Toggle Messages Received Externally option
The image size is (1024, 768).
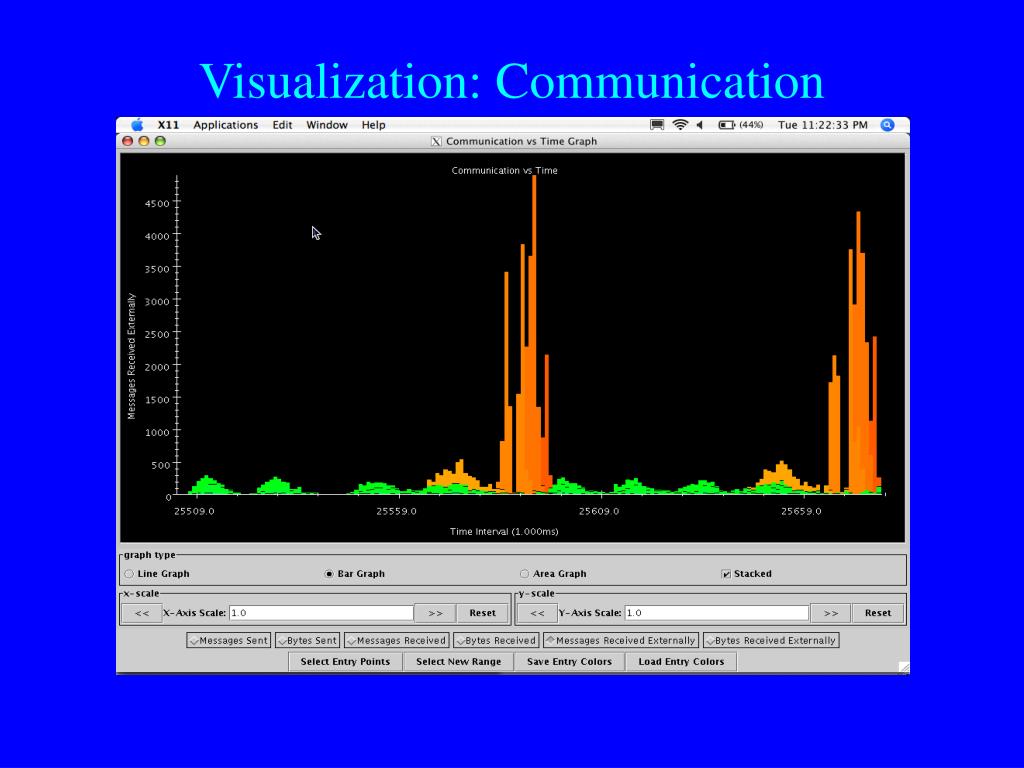point(621,641)
